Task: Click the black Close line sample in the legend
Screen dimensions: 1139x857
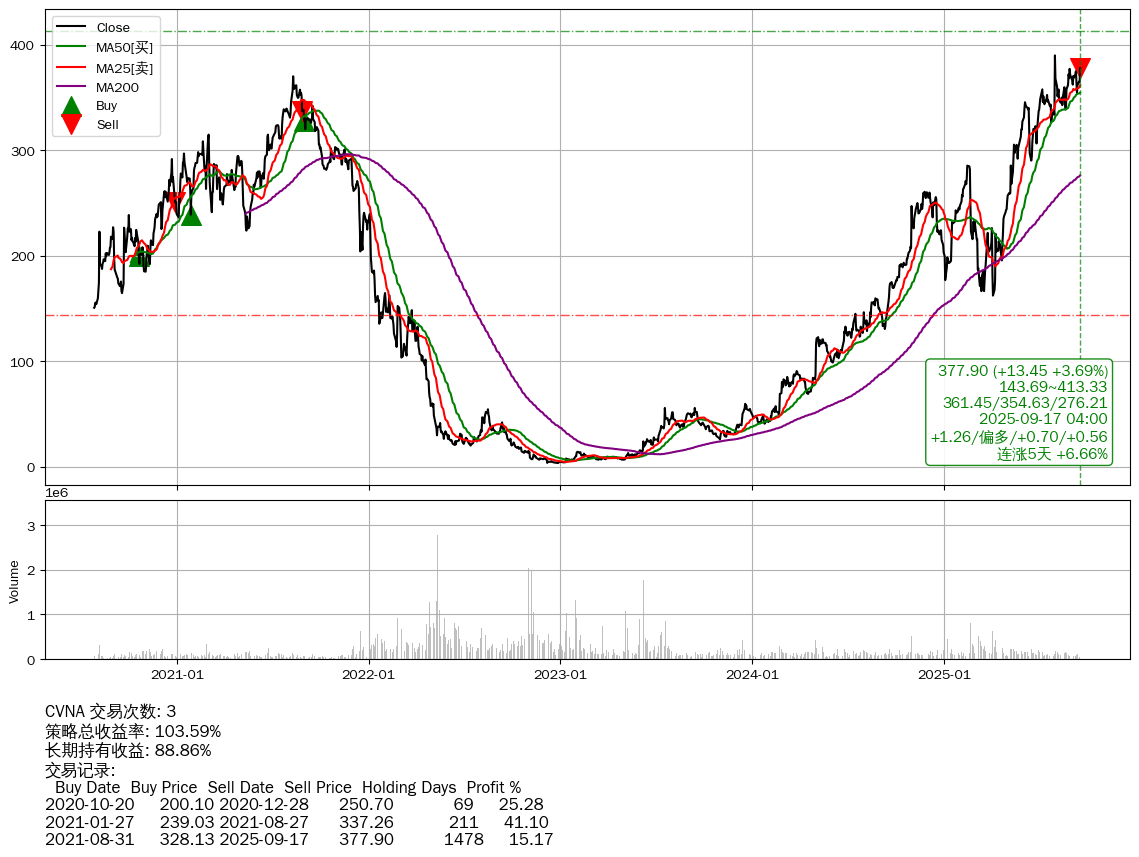Action: coord(71,28)
